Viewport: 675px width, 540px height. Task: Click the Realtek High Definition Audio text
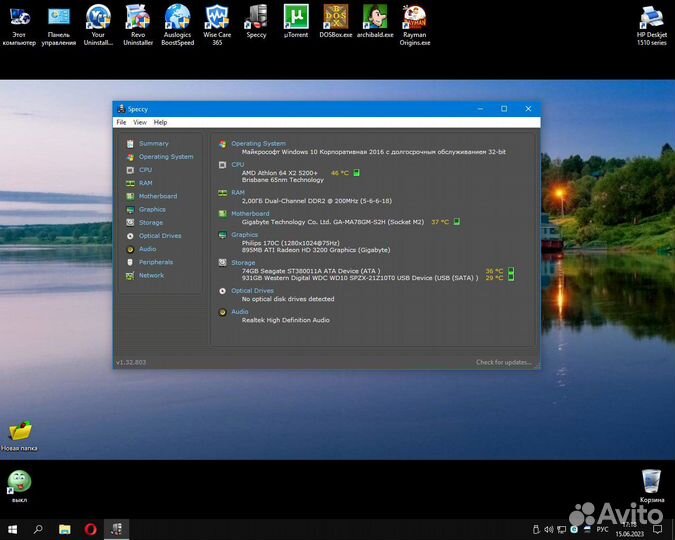pos(285,320)
